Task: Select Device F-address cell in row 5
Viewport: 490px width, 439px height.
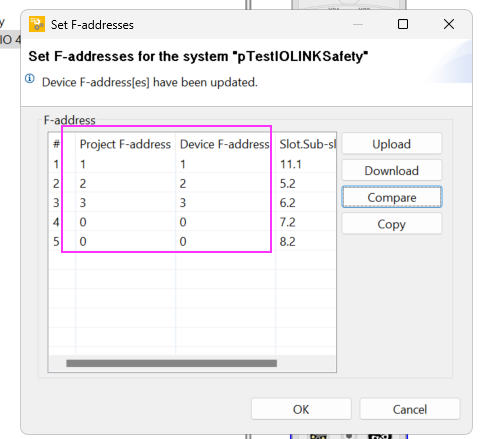Action: pos(225,241)
